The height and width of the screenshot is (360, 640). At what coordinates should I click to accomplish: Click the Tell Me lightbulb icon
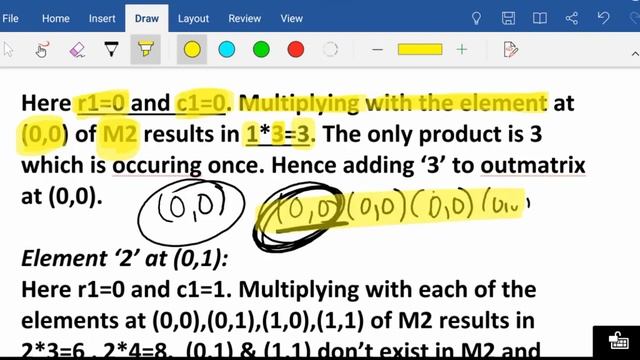point(476,18)
